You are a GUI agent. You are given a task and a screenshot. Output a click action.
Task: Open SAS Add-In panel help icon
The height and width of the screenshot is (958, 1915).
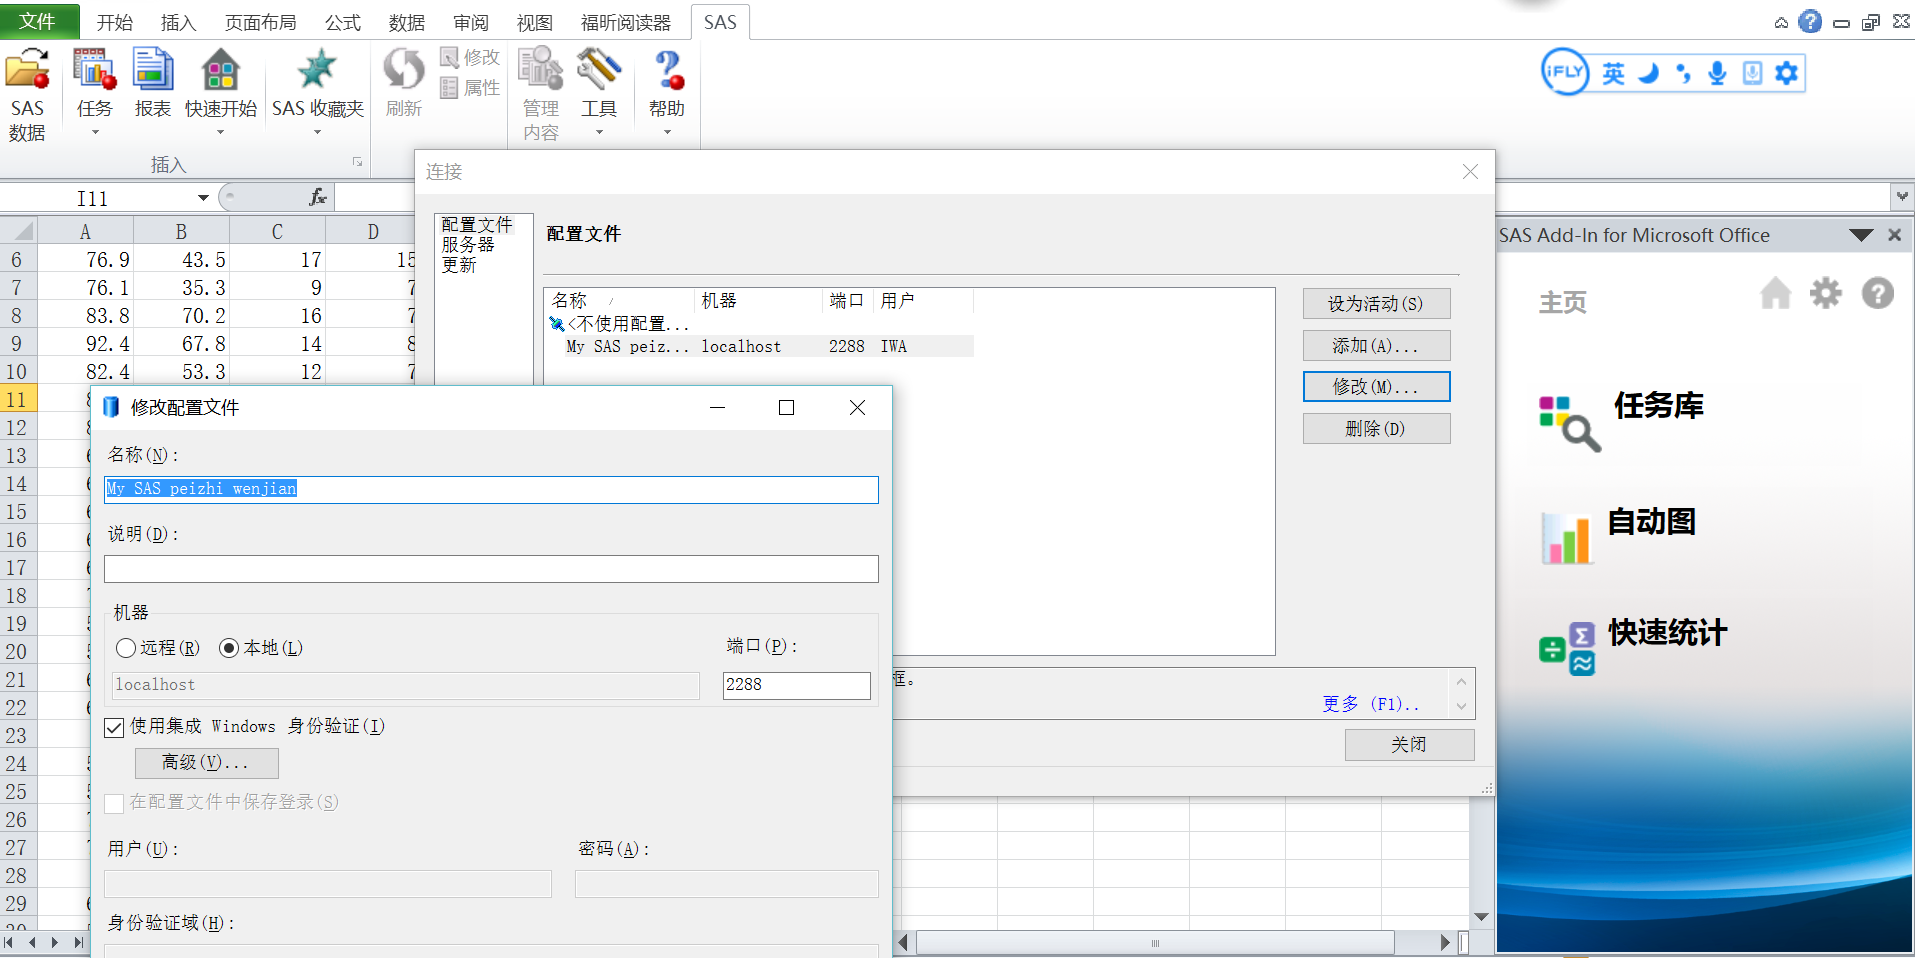tap(1878, 293)
